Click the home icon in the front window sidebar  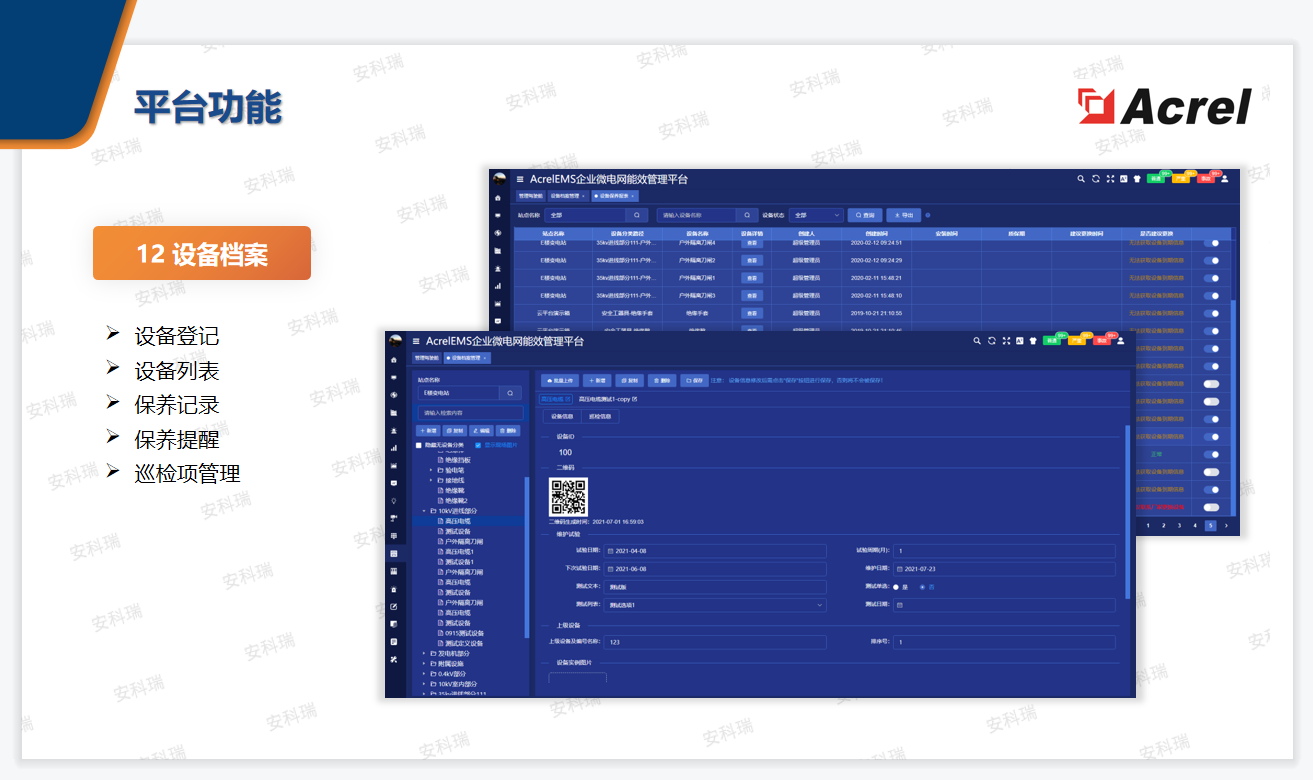click(394, 359)
